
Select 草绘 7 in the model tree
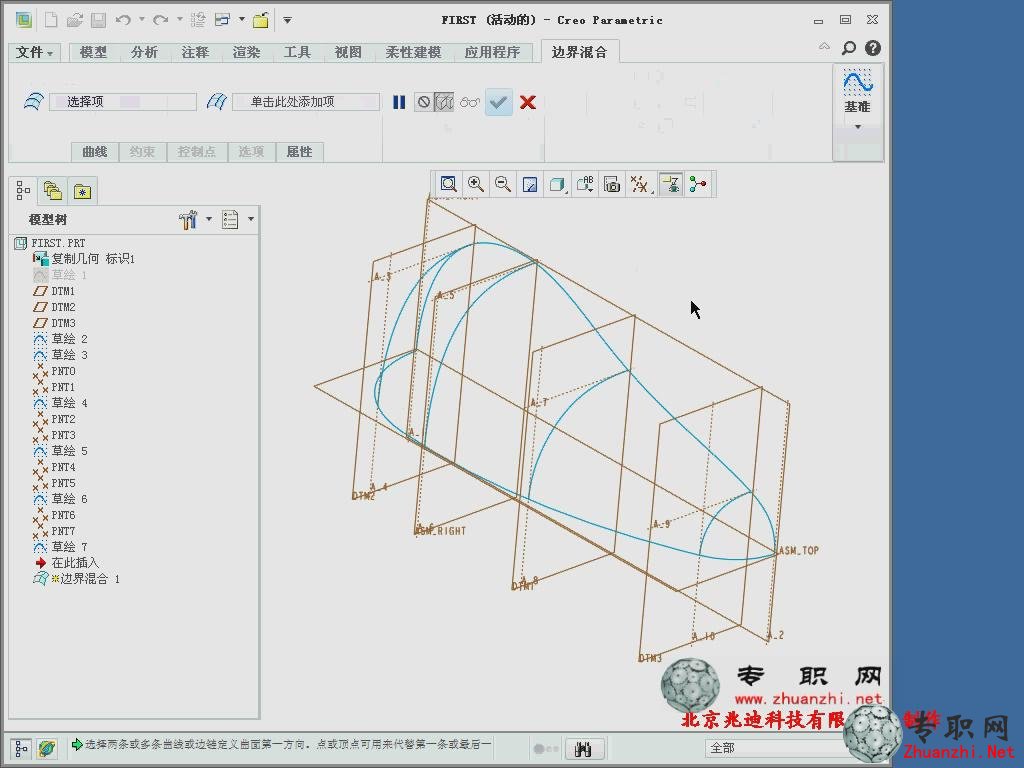(x=61, y=547)
